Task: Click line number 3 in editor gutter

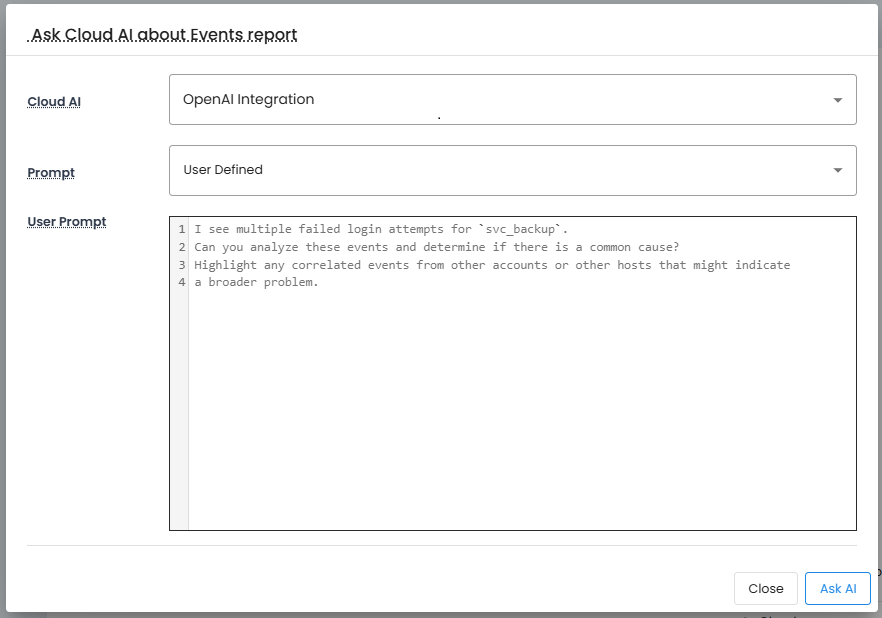Action: (x=181, y=265)
